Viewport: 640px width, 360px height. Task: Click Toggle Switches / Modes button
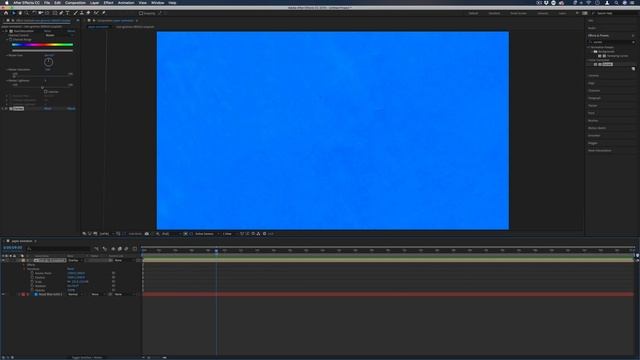pyautogui.click(x=87, y=357)
